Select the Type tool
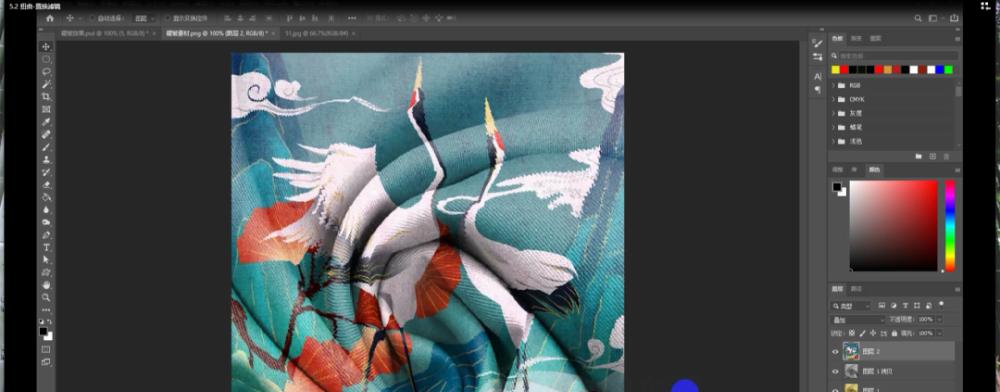Image resolution: width=1000 pixels, height=392 pixels. 46,247
